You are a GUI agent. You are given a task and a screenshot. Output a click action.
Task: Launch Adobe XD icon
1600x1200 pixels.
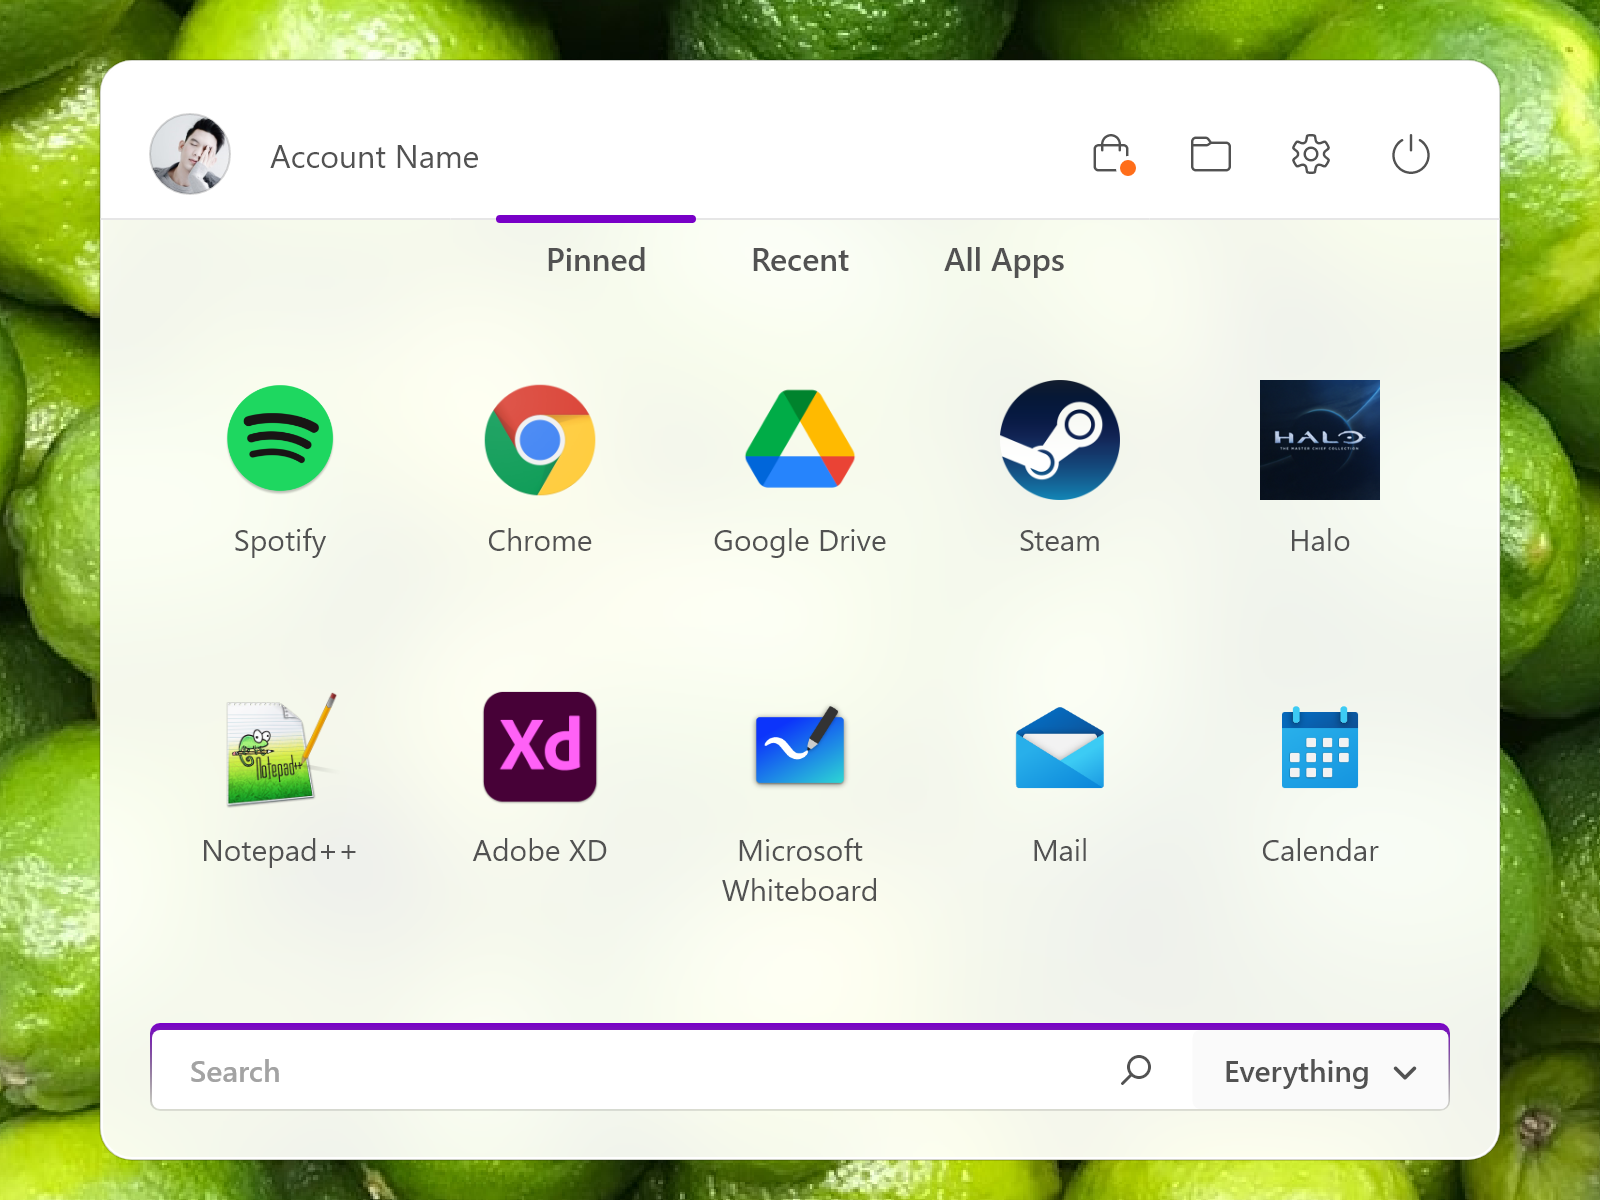click(540, 747)
